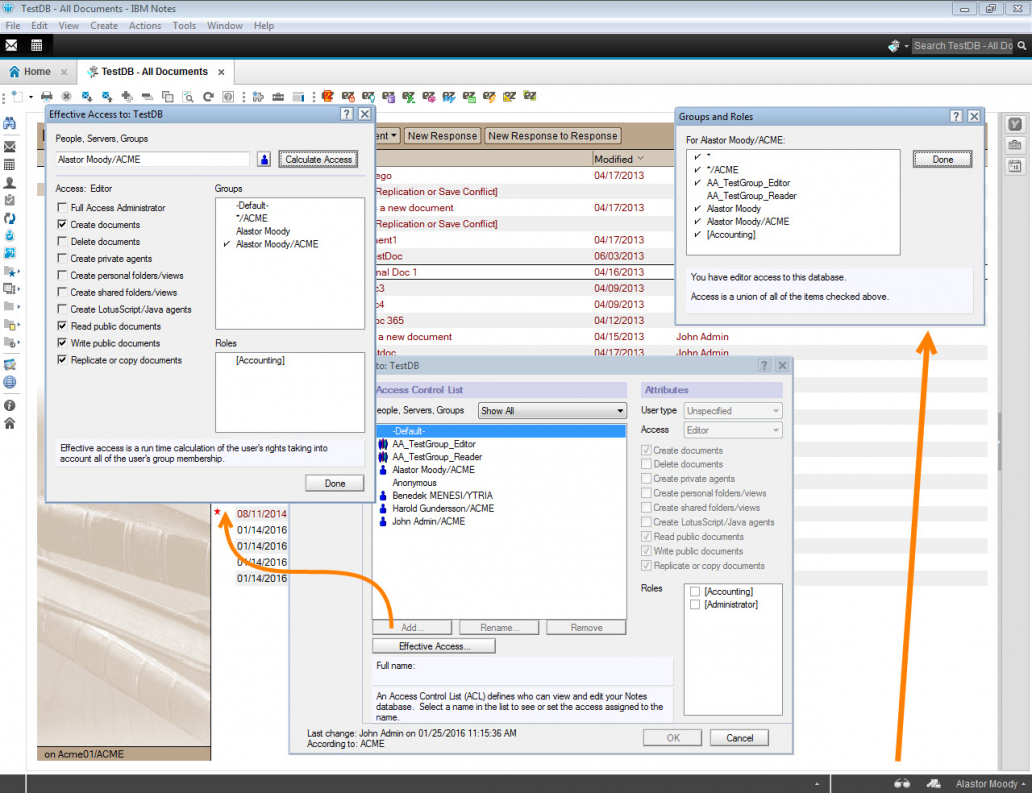This screenshot has width=1032, height=793.
Task: Open the Alastor Moody status bar menu
Action: click(x=990, y=784)
